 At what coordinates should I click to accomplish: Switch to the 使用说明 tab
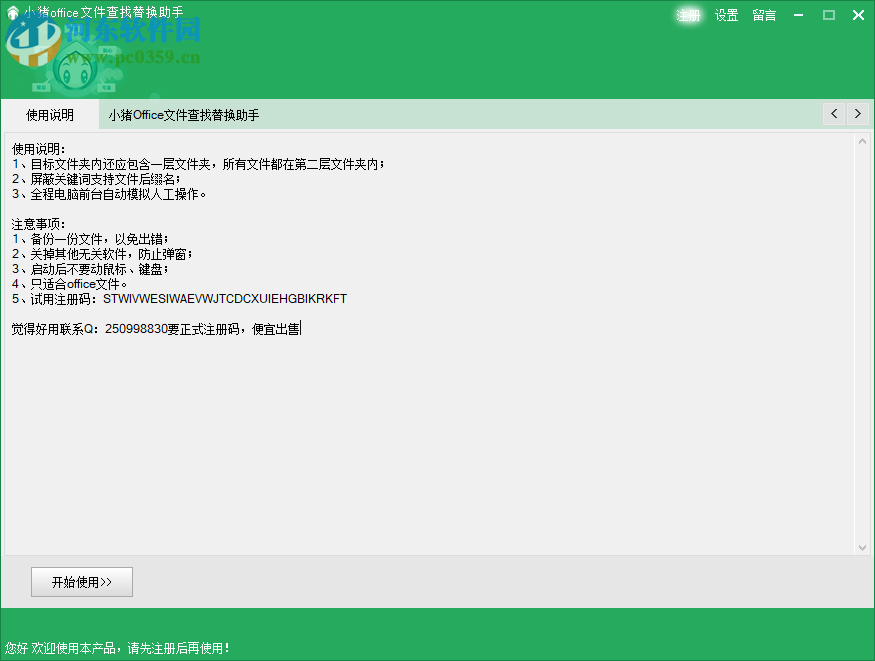click(50, 114)
